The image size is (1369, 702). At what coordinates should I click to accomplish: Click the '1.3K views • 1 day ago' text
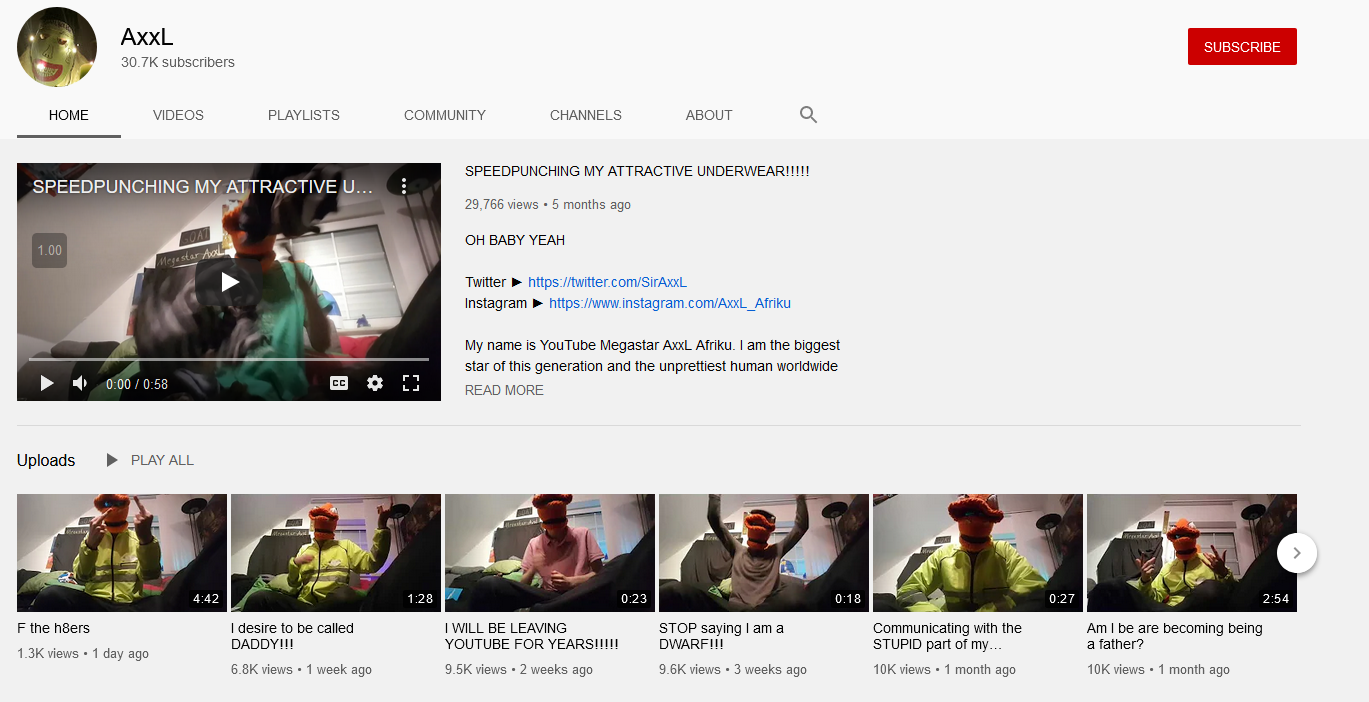click(83, 653)
